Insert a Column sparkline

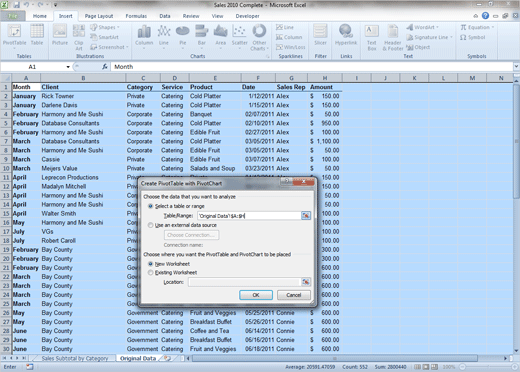(289, 37)
